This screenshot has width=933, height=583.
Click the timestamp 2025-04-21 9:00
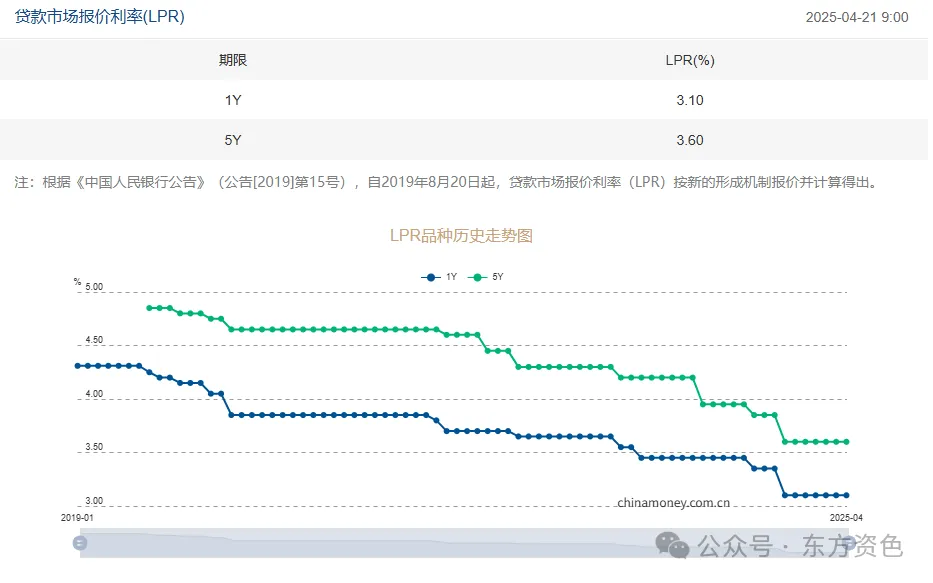click(x=857, y=17)
